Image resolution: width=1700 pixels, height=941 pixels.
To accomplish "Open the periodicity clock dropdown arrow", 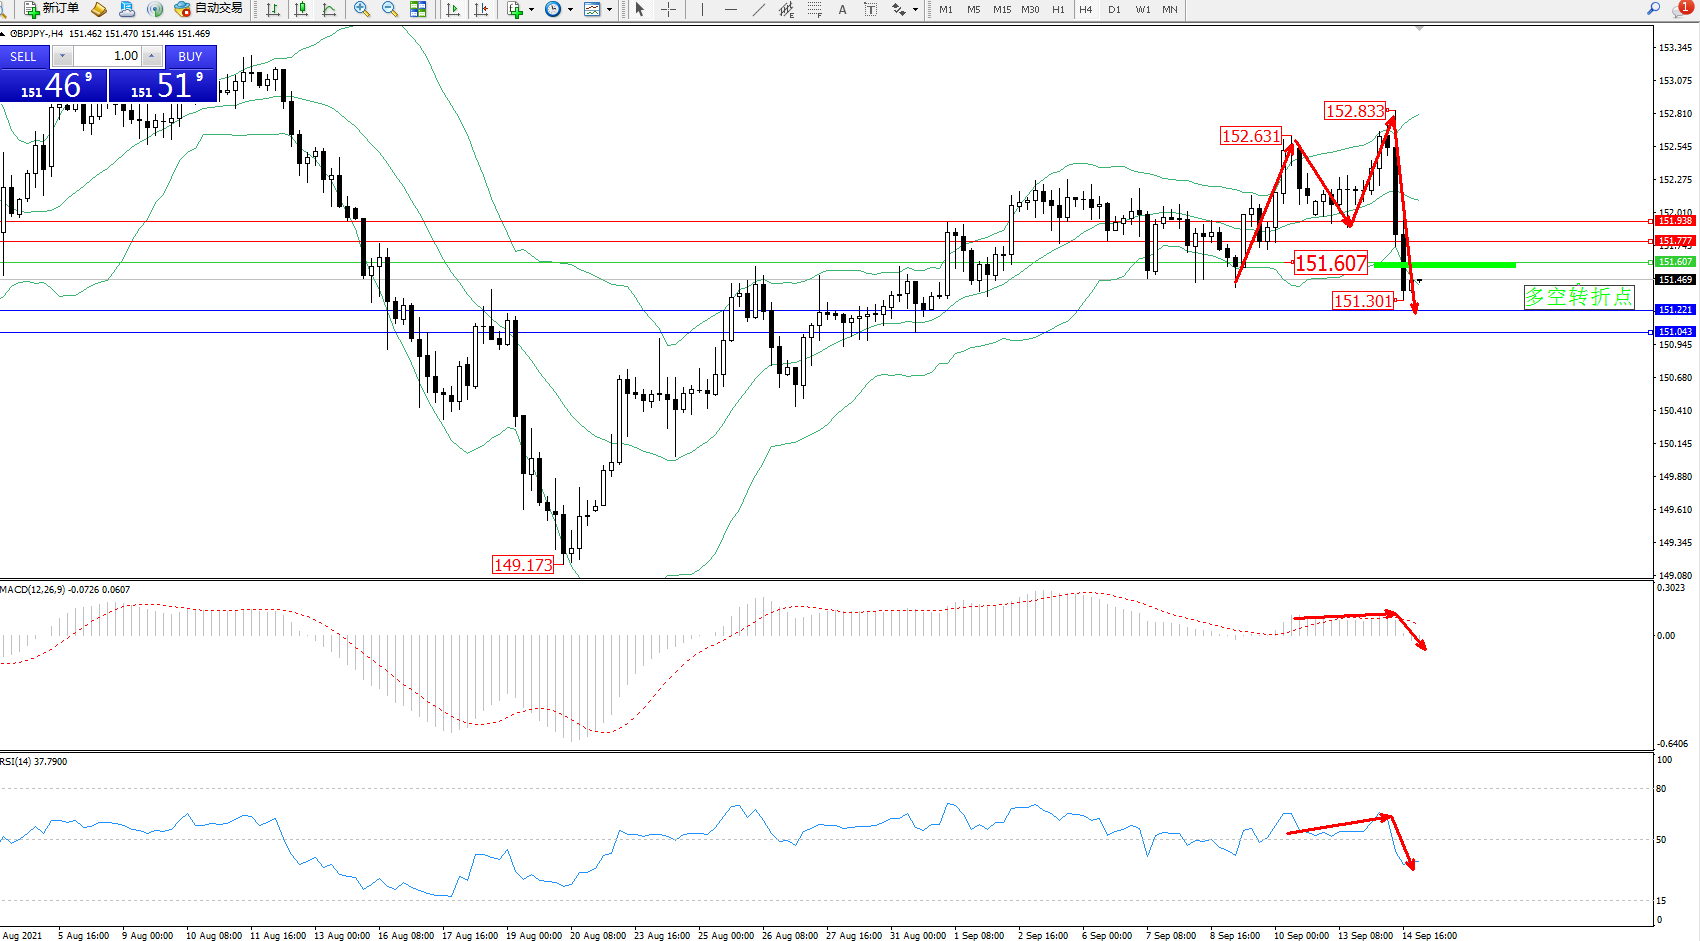I will point(570,10).
